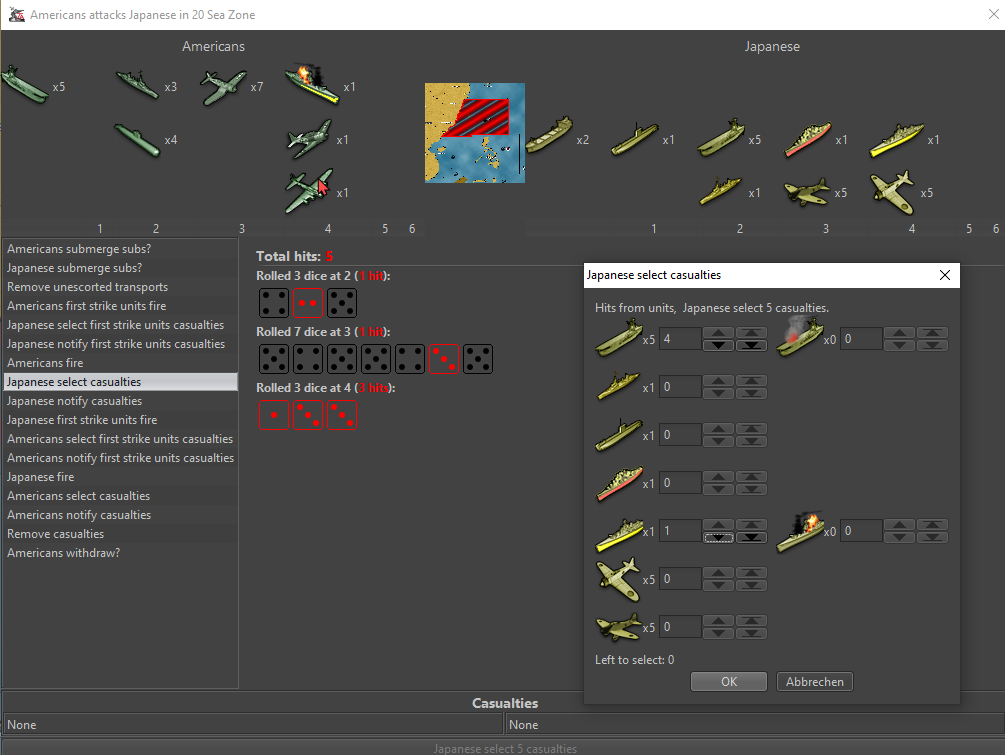Select 'Japanese fire' step in list

41,477
